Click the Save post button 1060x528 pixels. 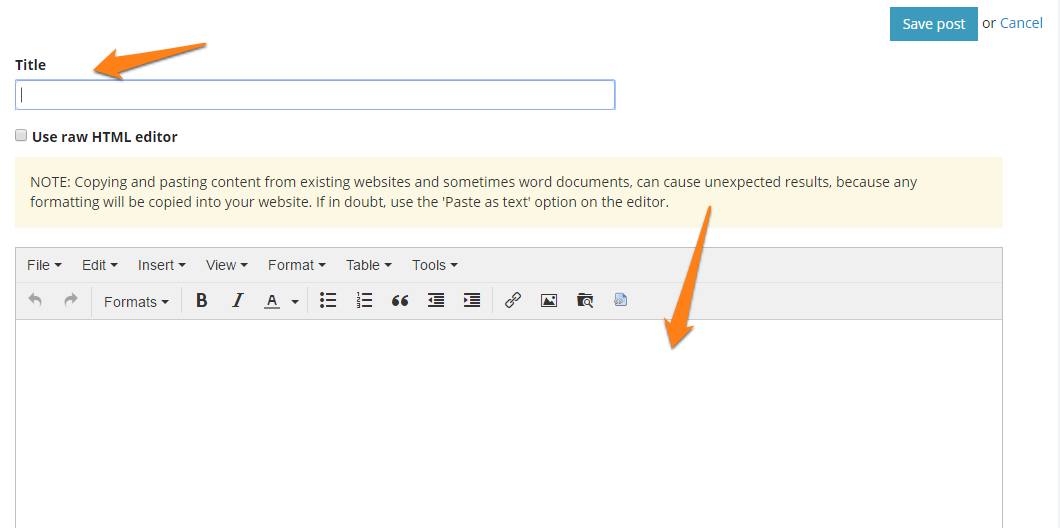tap(933, 24)
